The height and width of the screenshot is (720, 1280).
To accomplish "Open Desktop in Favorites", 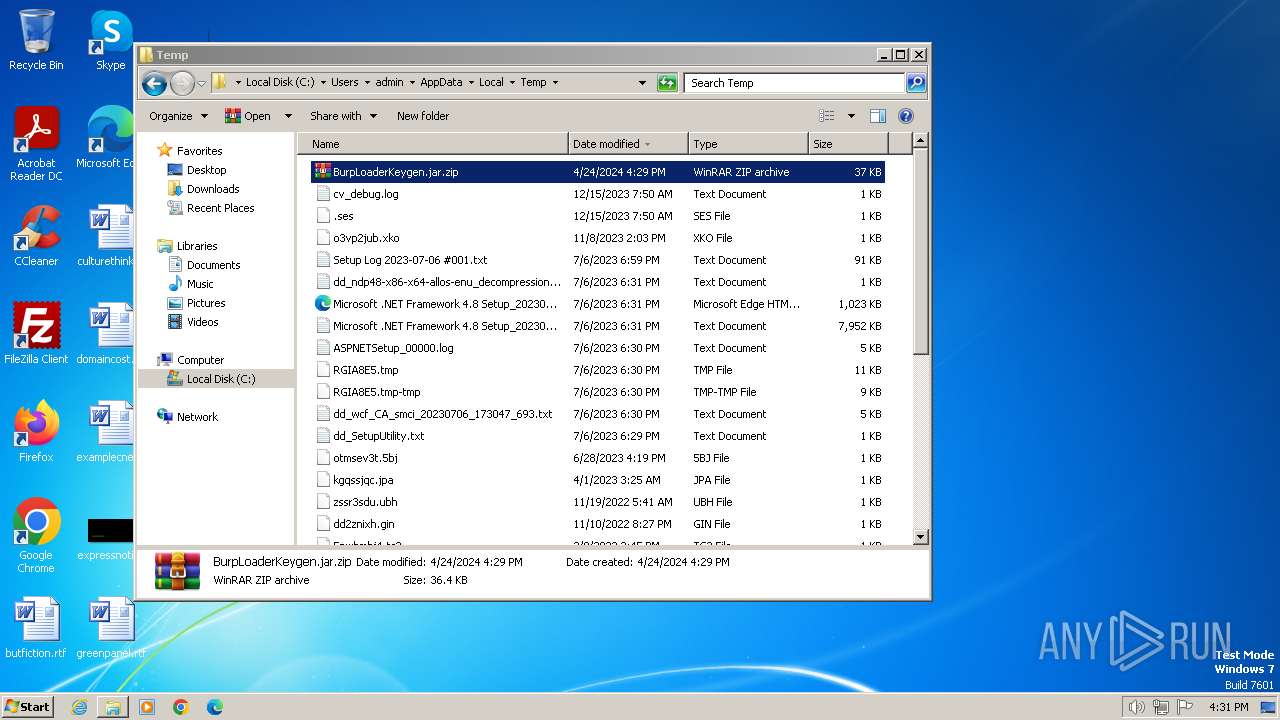I will click(206, 170).
